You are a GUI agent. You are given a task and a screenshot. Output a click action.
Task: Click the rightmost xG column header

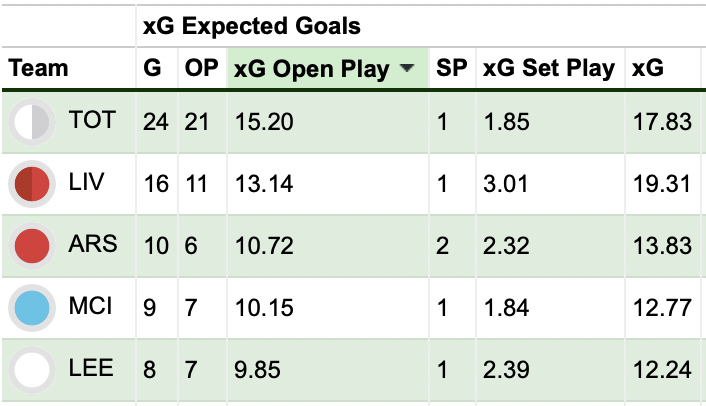pyautogui.click(x=647, y=68)
